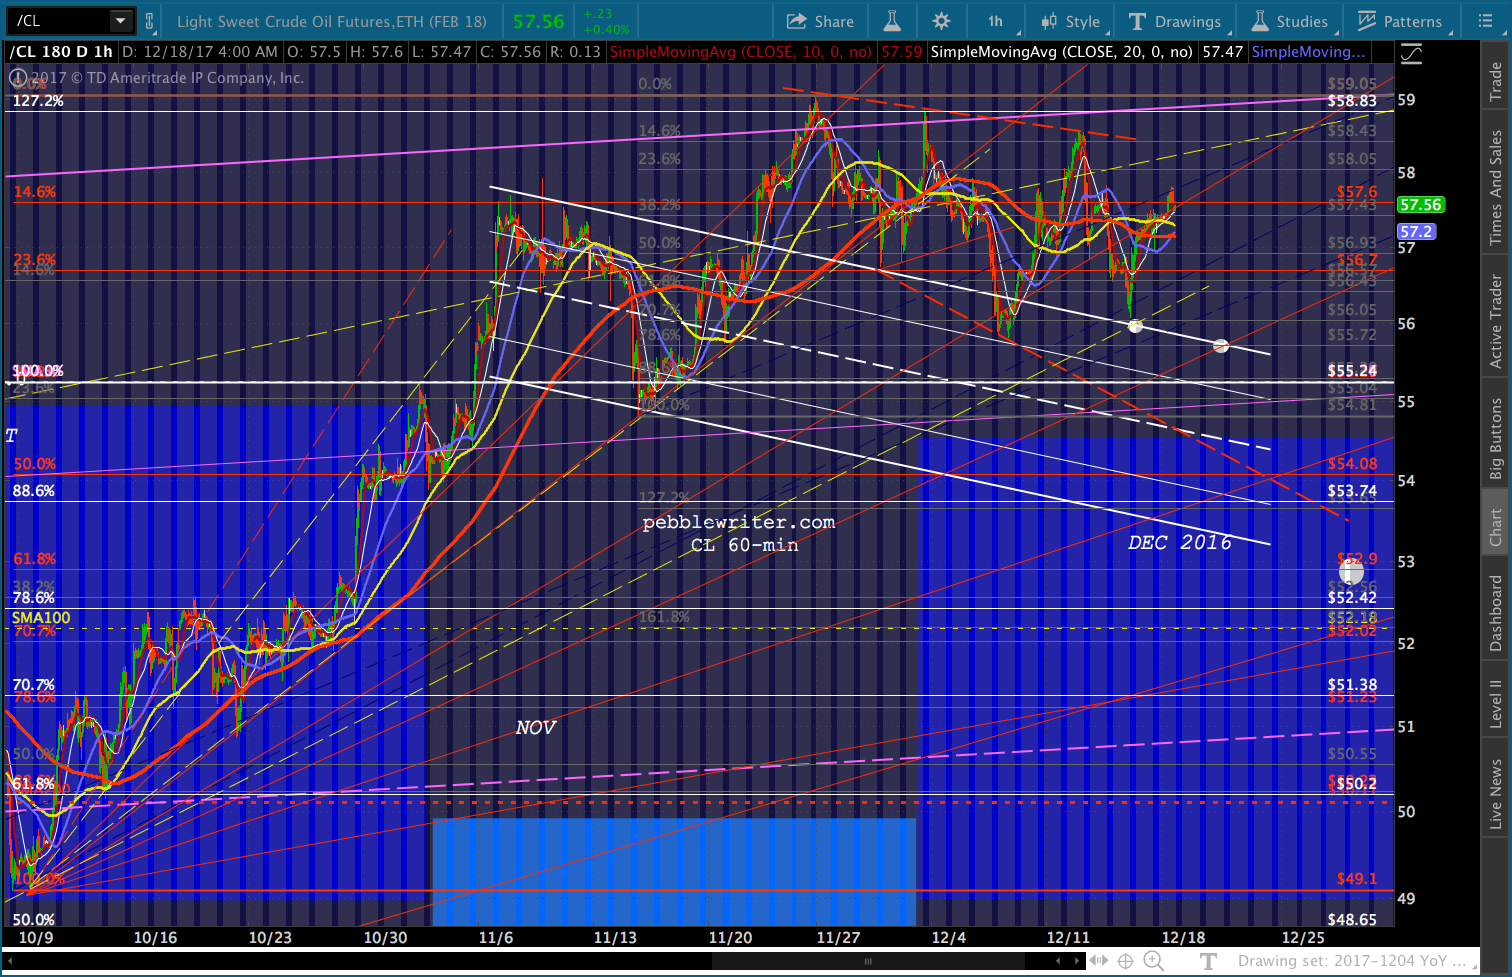Open the Dashboard side tab

[1496, 613]
